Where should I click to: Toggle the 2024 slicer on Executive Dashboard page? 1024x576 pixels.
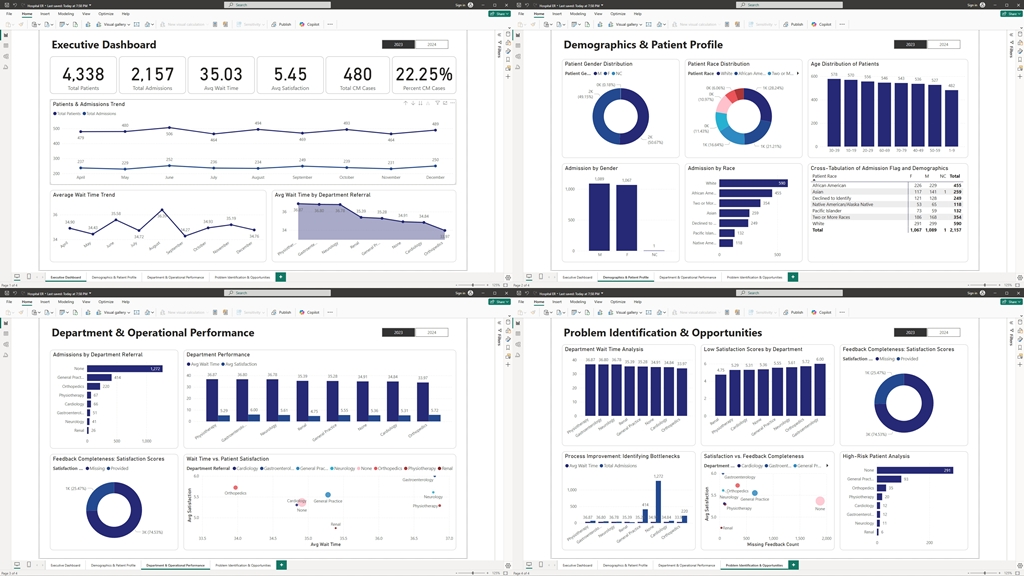point(431,45)
